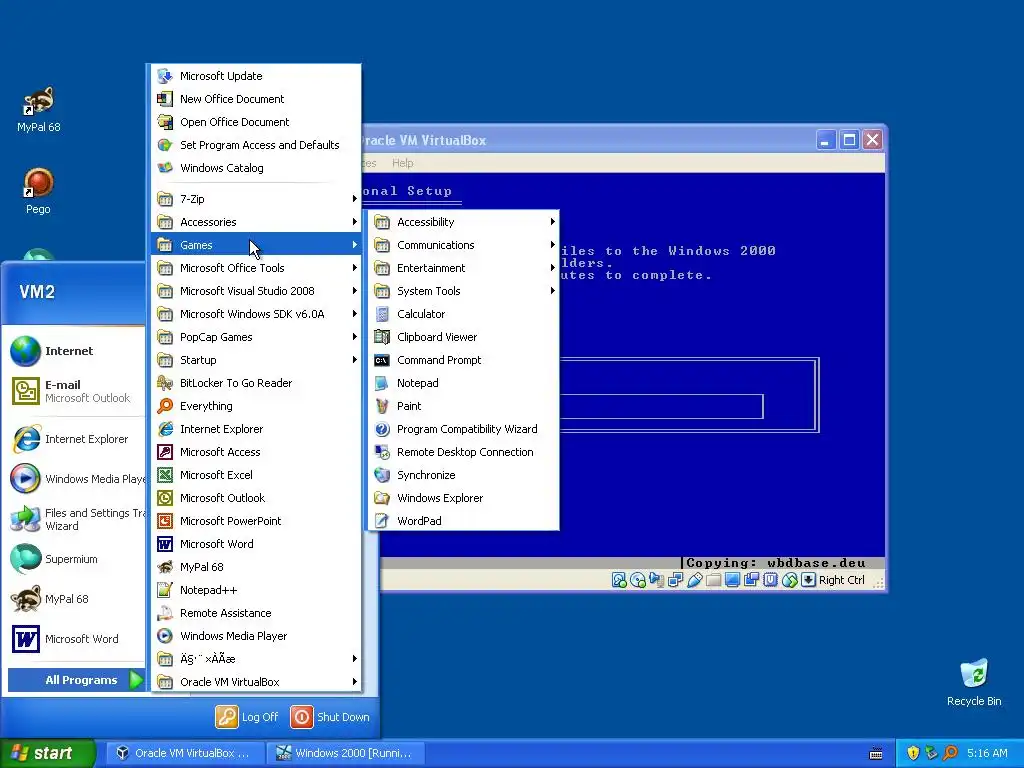Click the Right Ctrl host key label
The image size is (1024, 768).
tap(842, 580)
